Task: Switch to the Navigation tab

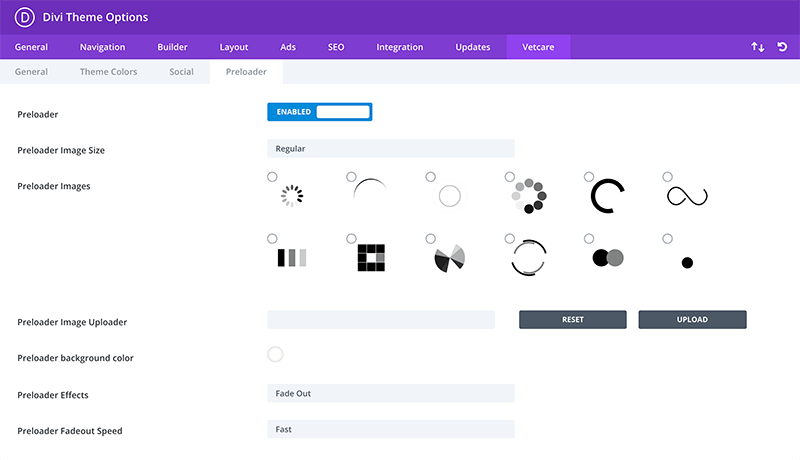Action: click(x=103, y=47)
